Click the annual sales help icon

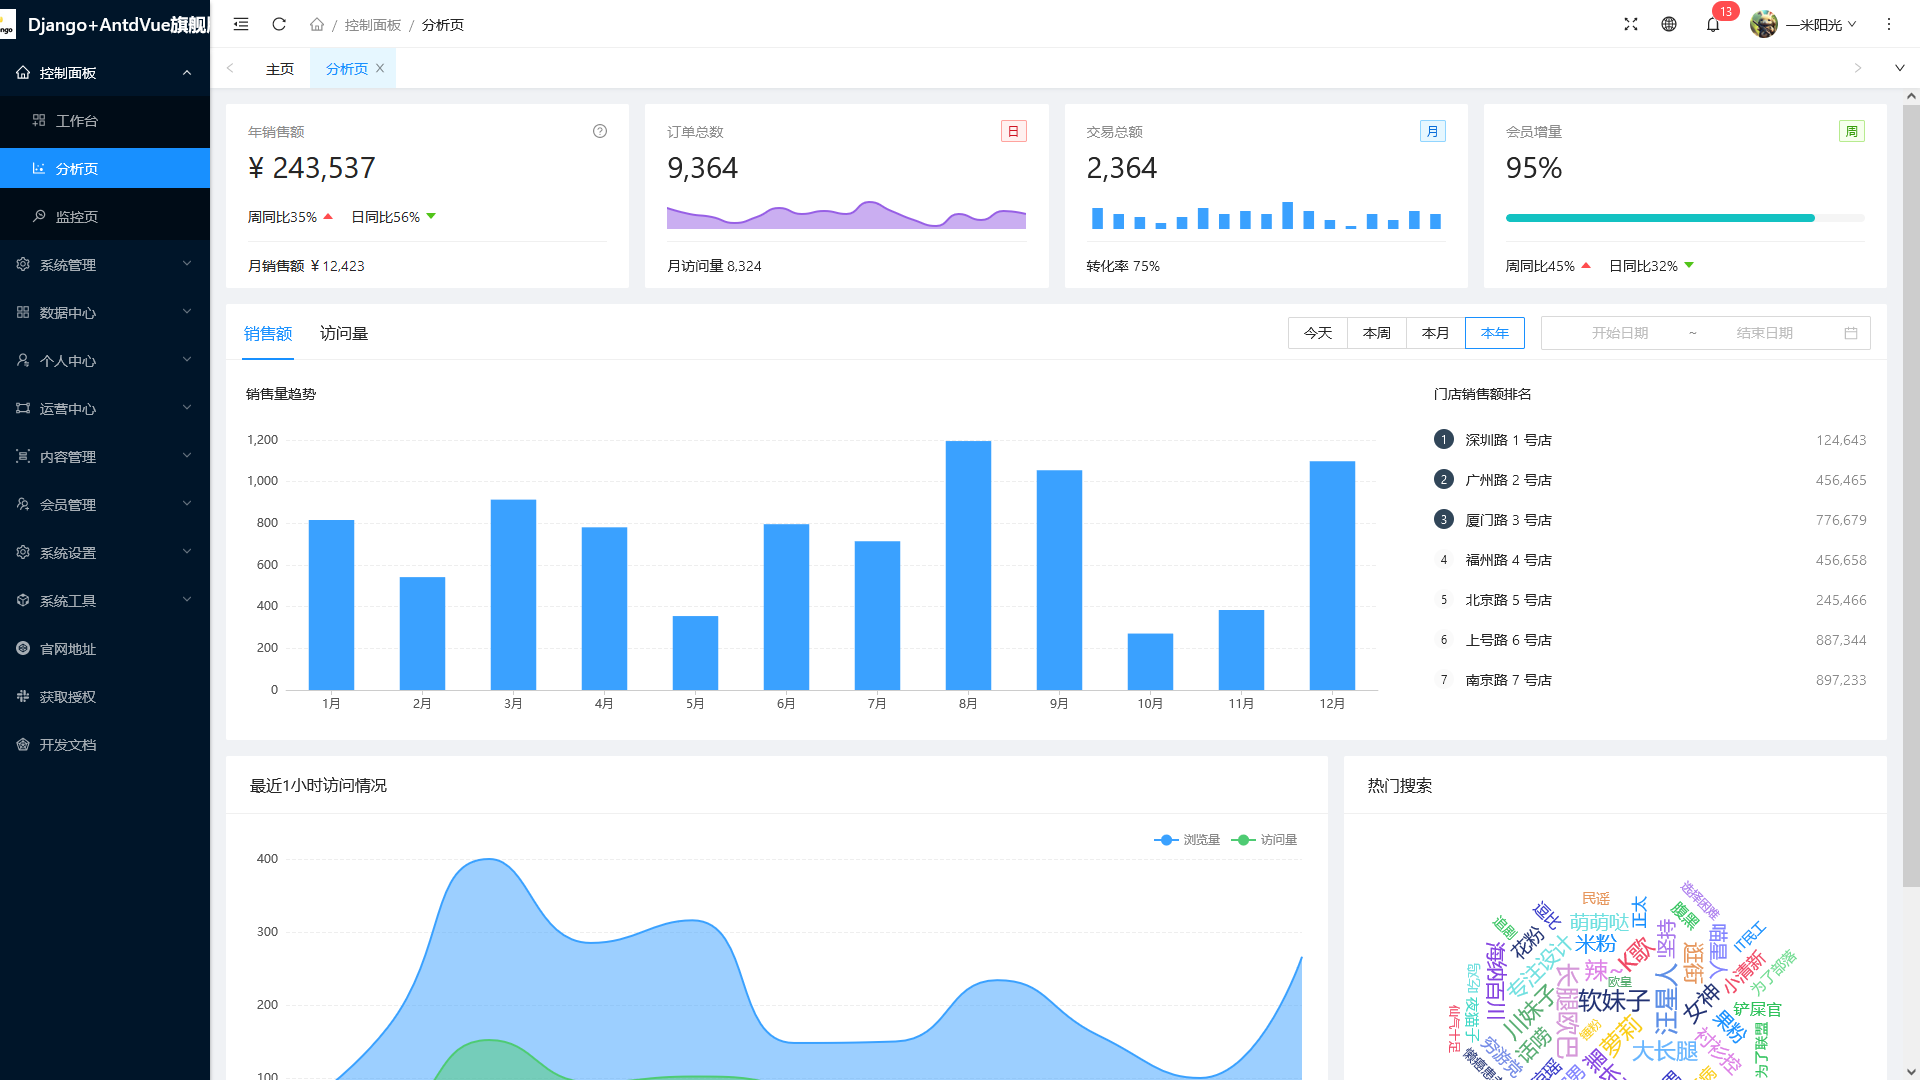coord(600,131)
